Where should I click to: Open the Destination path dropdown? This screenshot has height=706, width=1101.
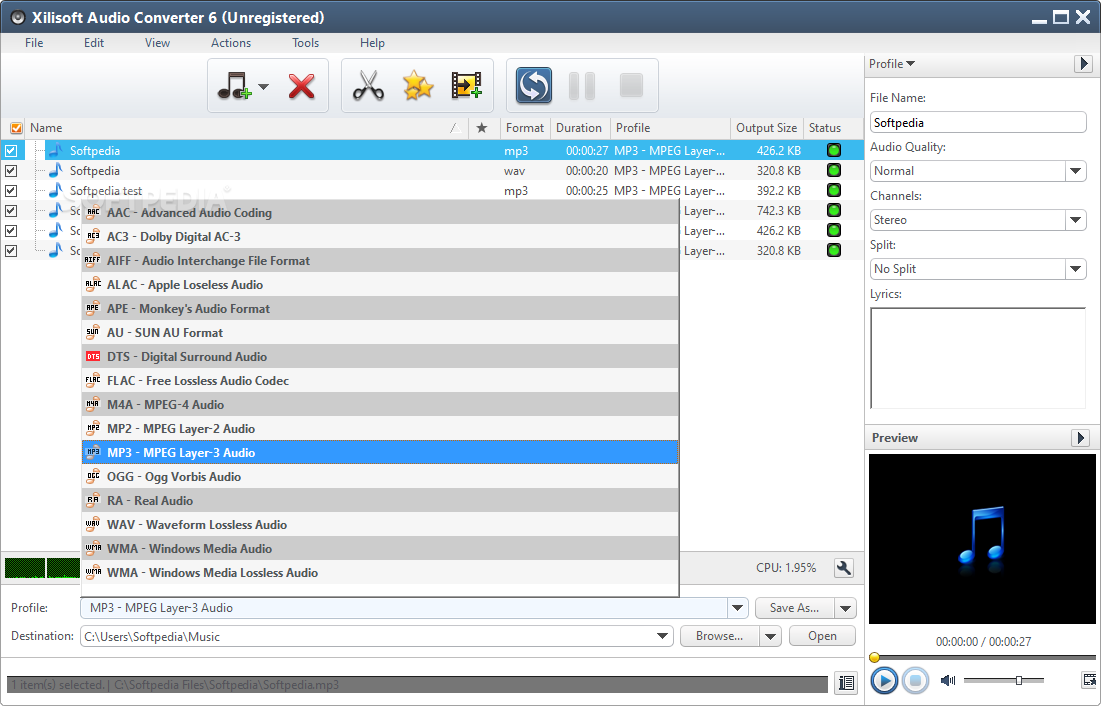661,636
